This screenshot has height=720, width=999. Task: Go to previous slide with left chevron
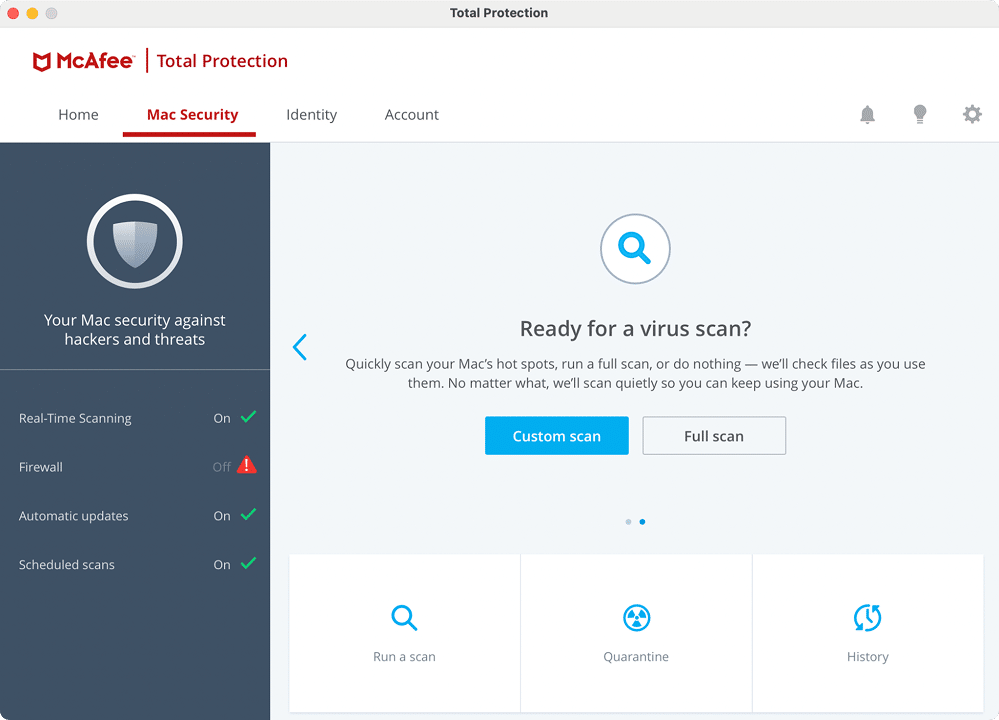point(299,347)
